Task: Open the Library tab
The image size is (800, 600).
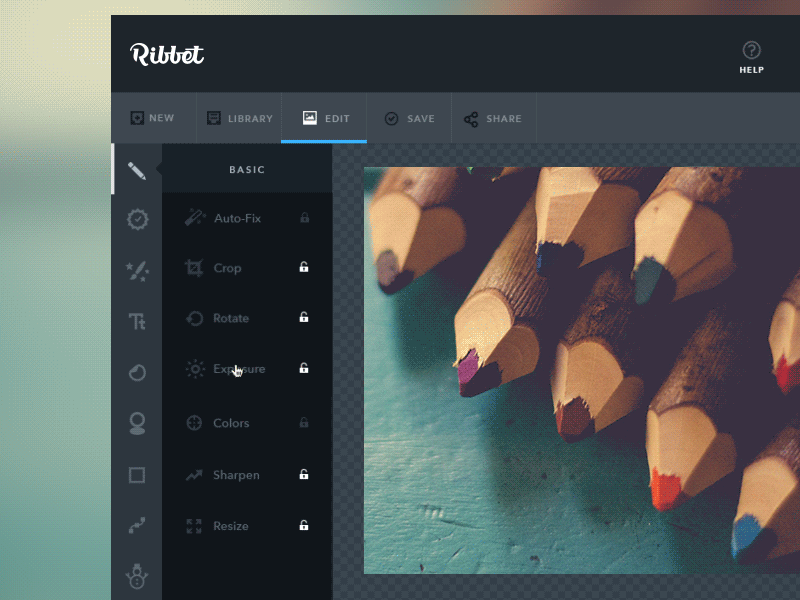Action: tap(239, 117)
